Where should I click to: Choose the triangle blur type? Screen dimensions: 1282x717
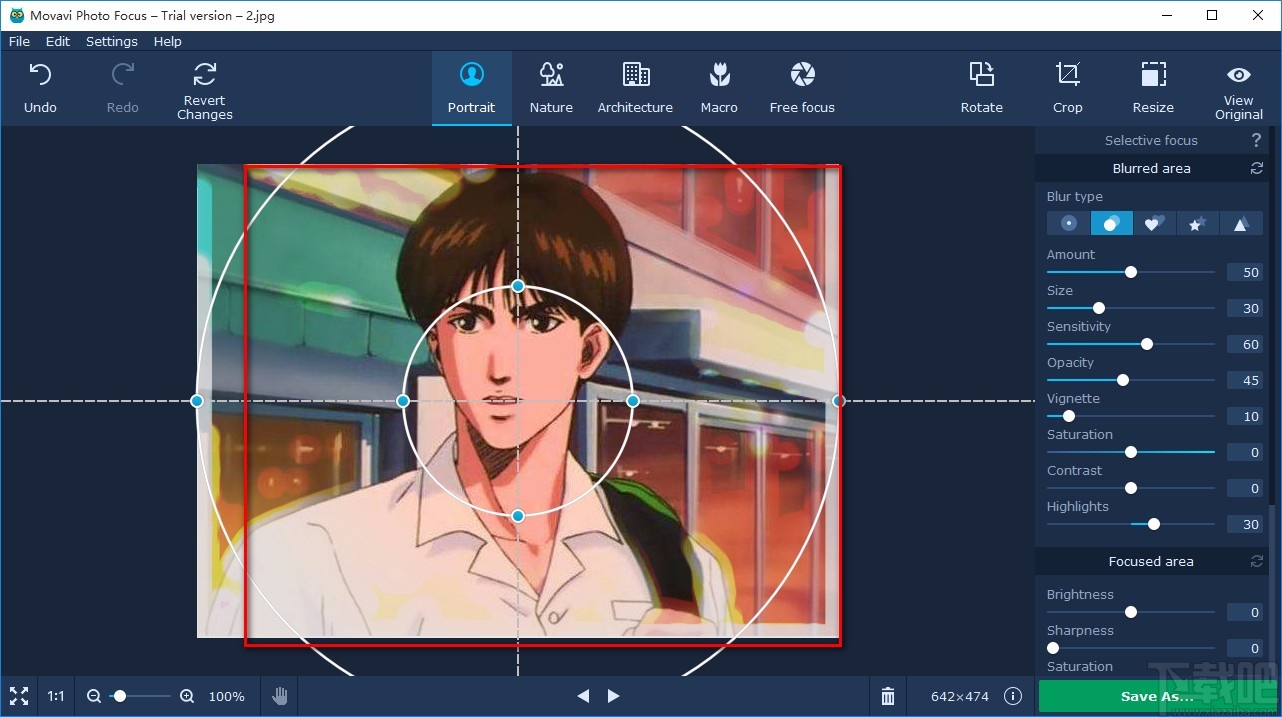coord(1240,223)
